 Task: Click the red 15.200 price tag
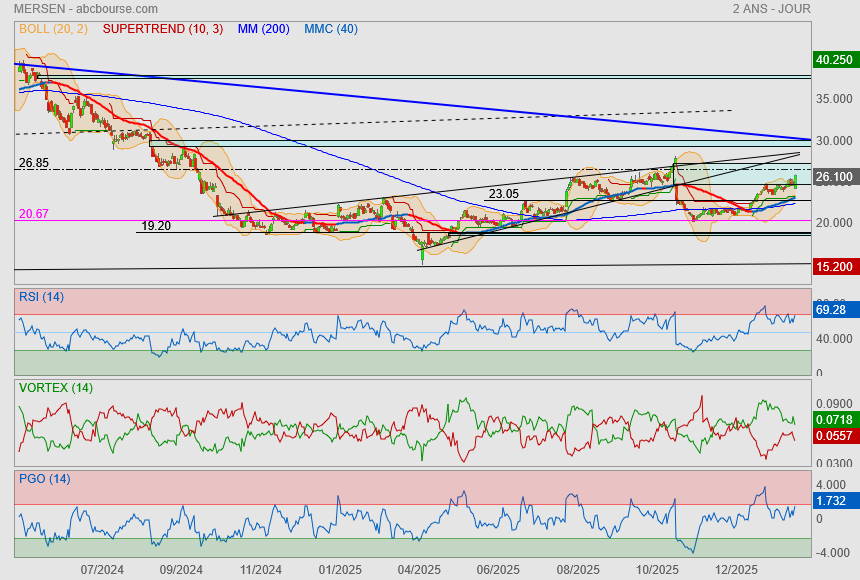tap(834, 267)
